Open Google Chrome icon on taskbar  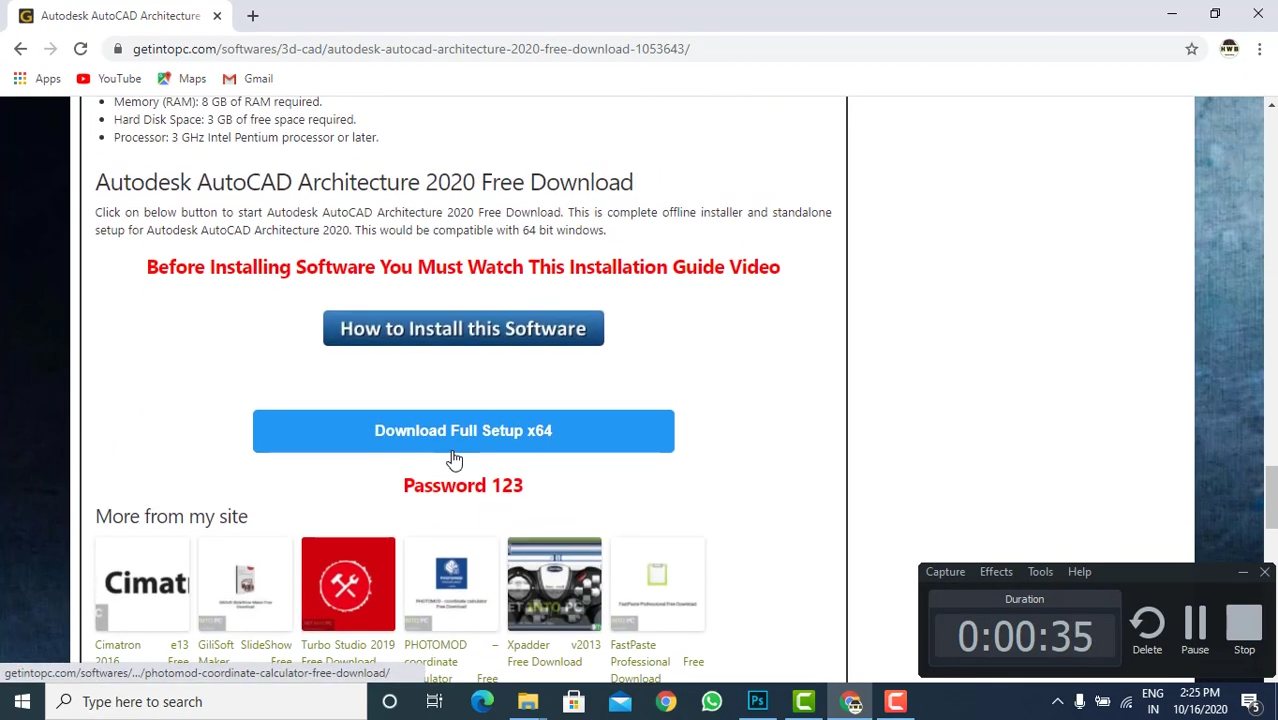(666, 702)
